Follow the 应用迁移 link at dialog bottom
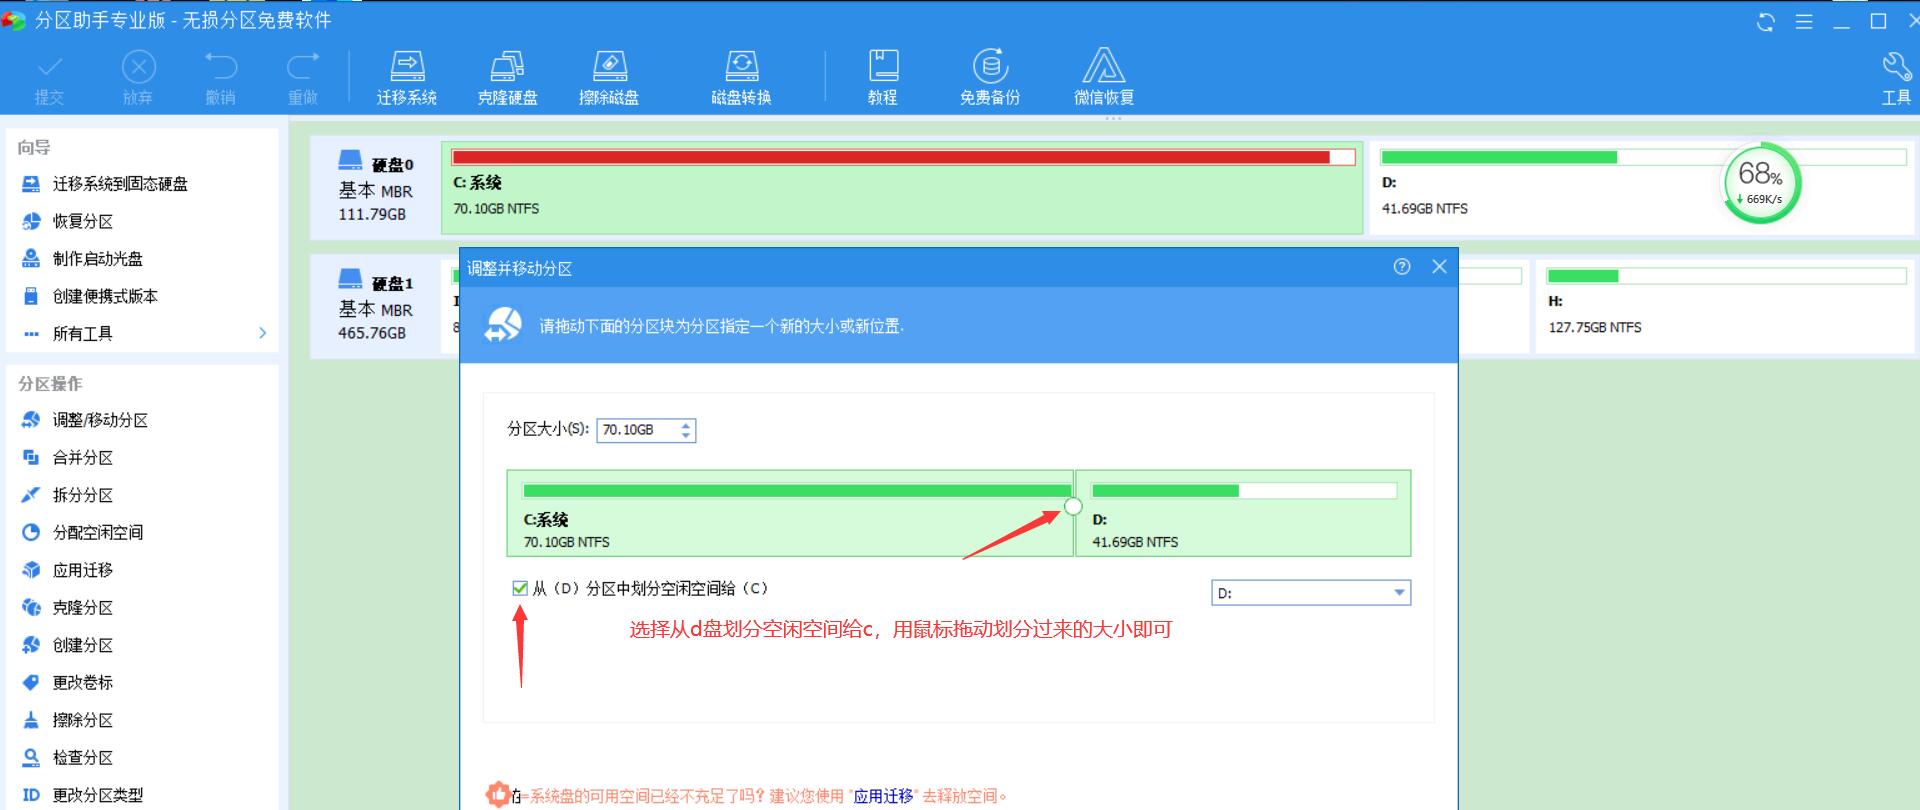This screenshot has height=810, width=1920. [x=883, y=796]
